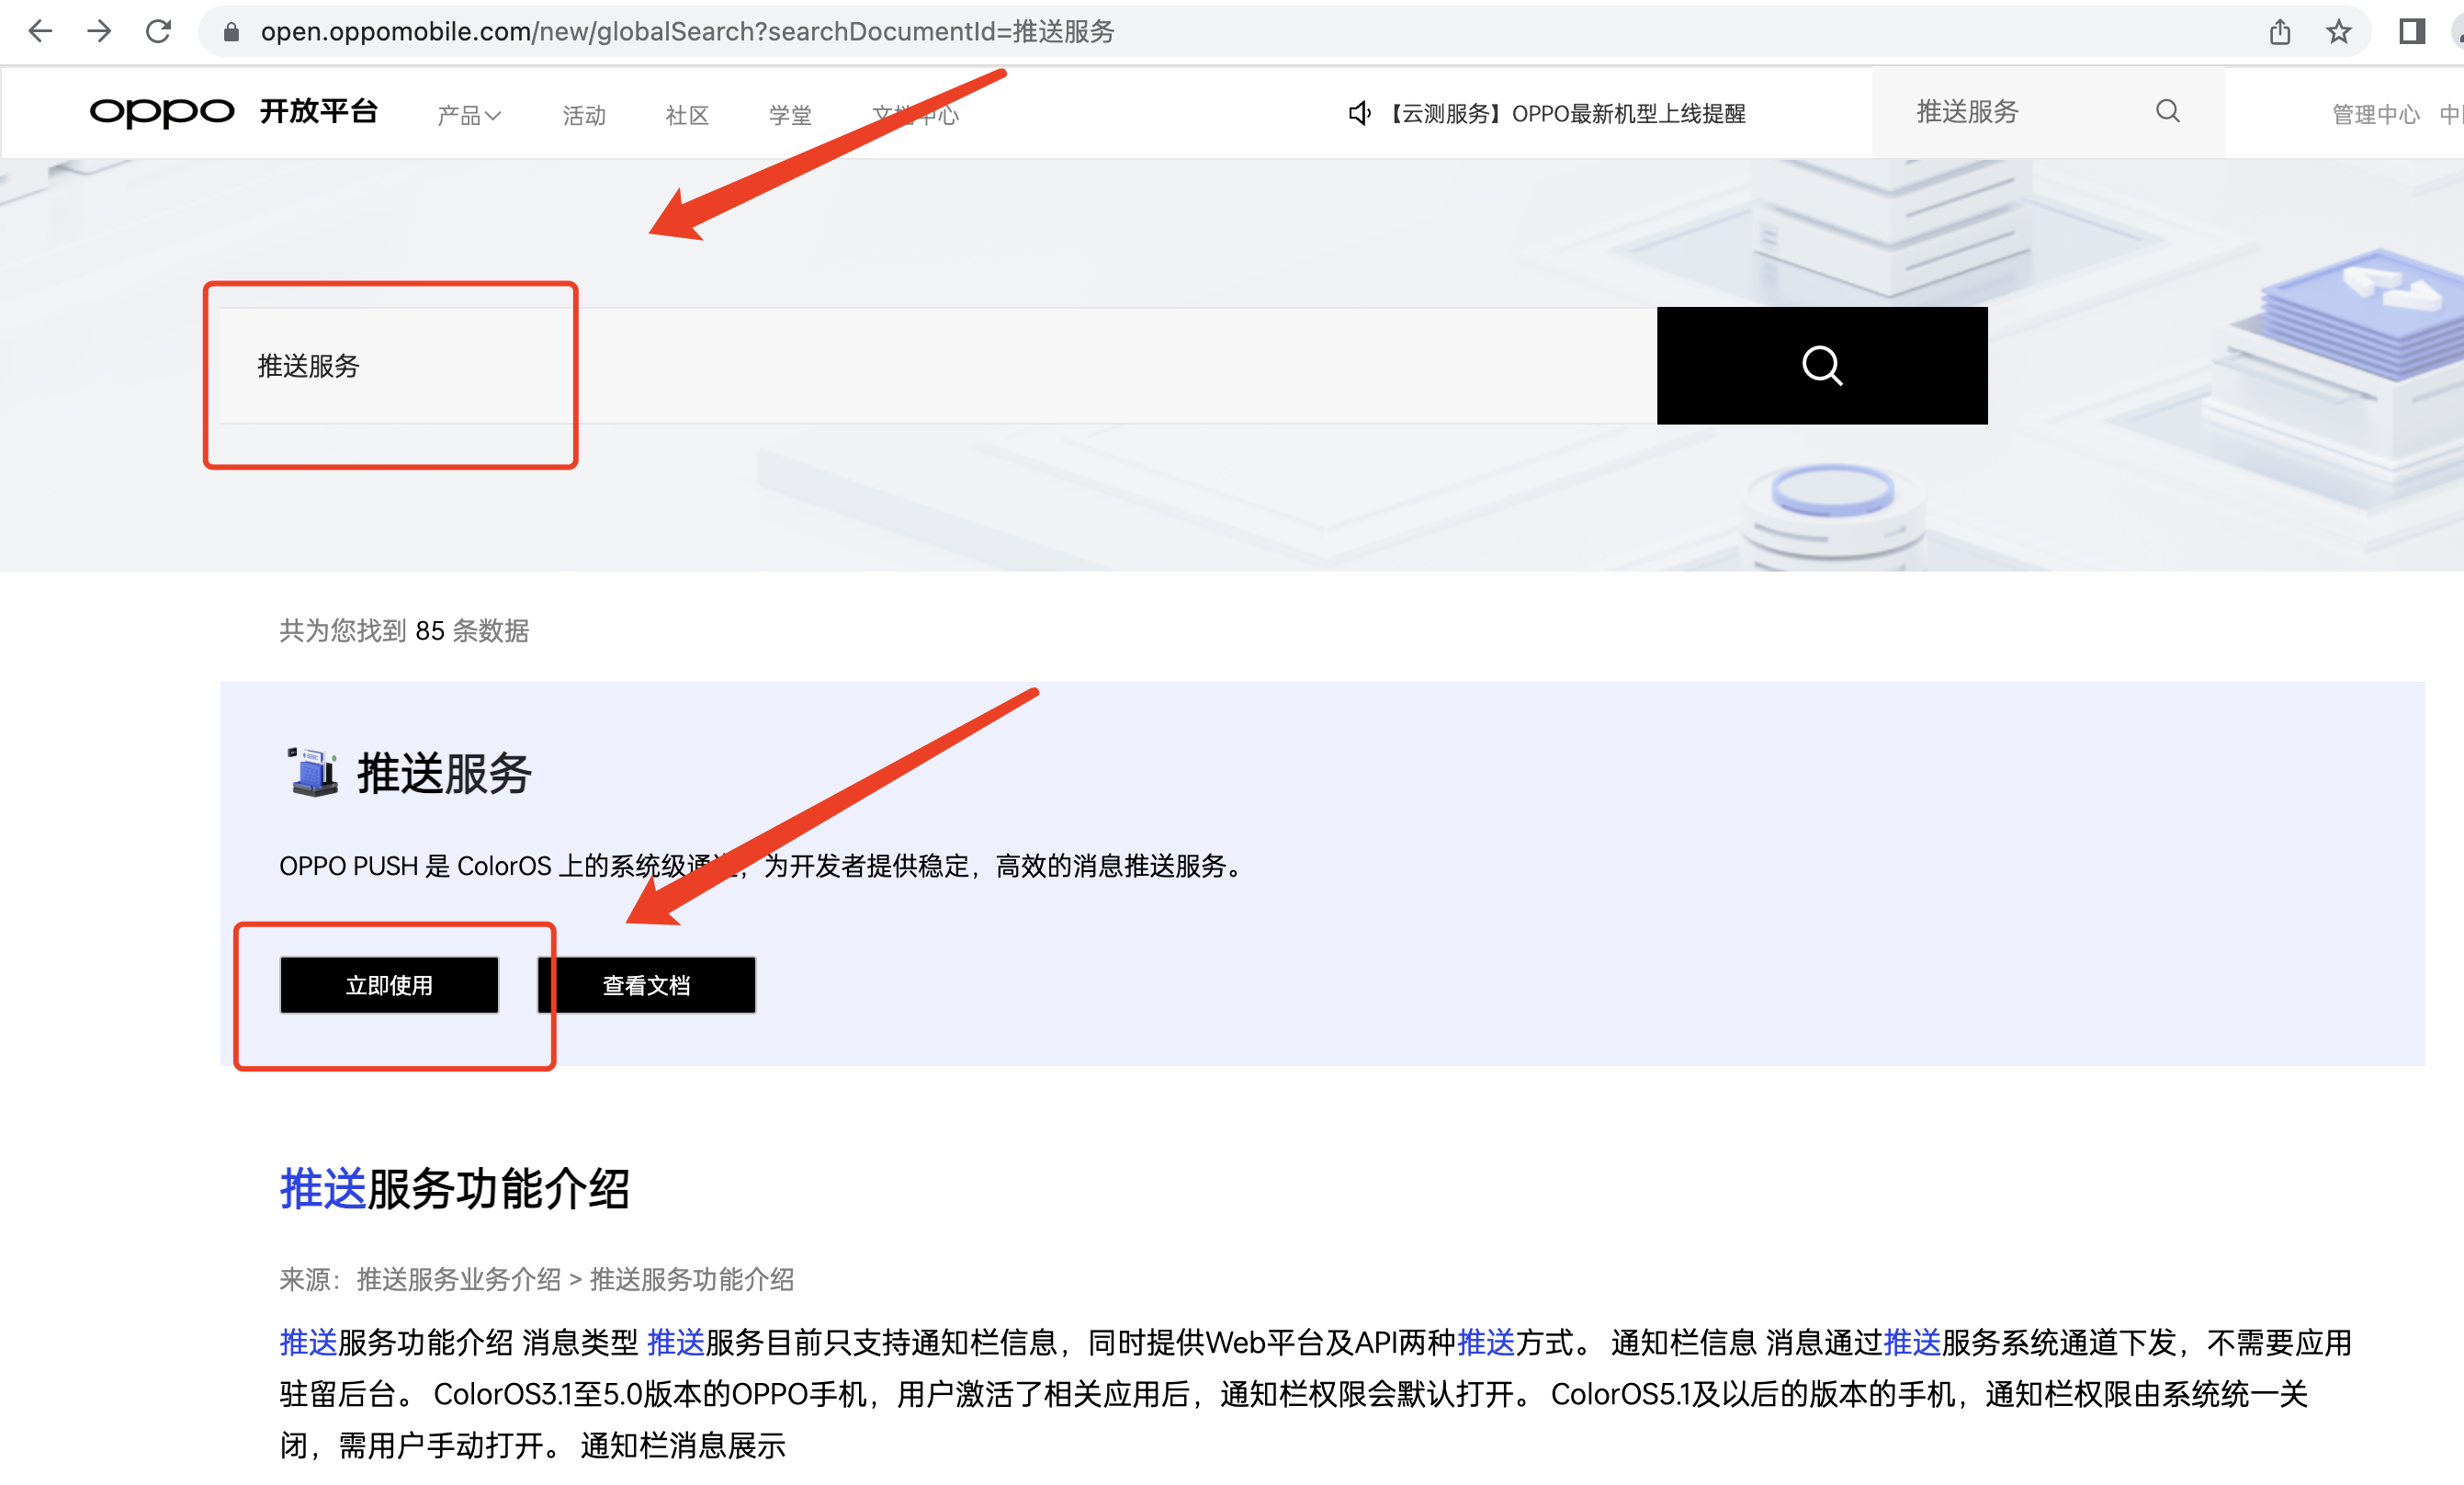Click the 共为您找到 85 条数据 result count
Screen dimensions: 2464x1485
404,631
